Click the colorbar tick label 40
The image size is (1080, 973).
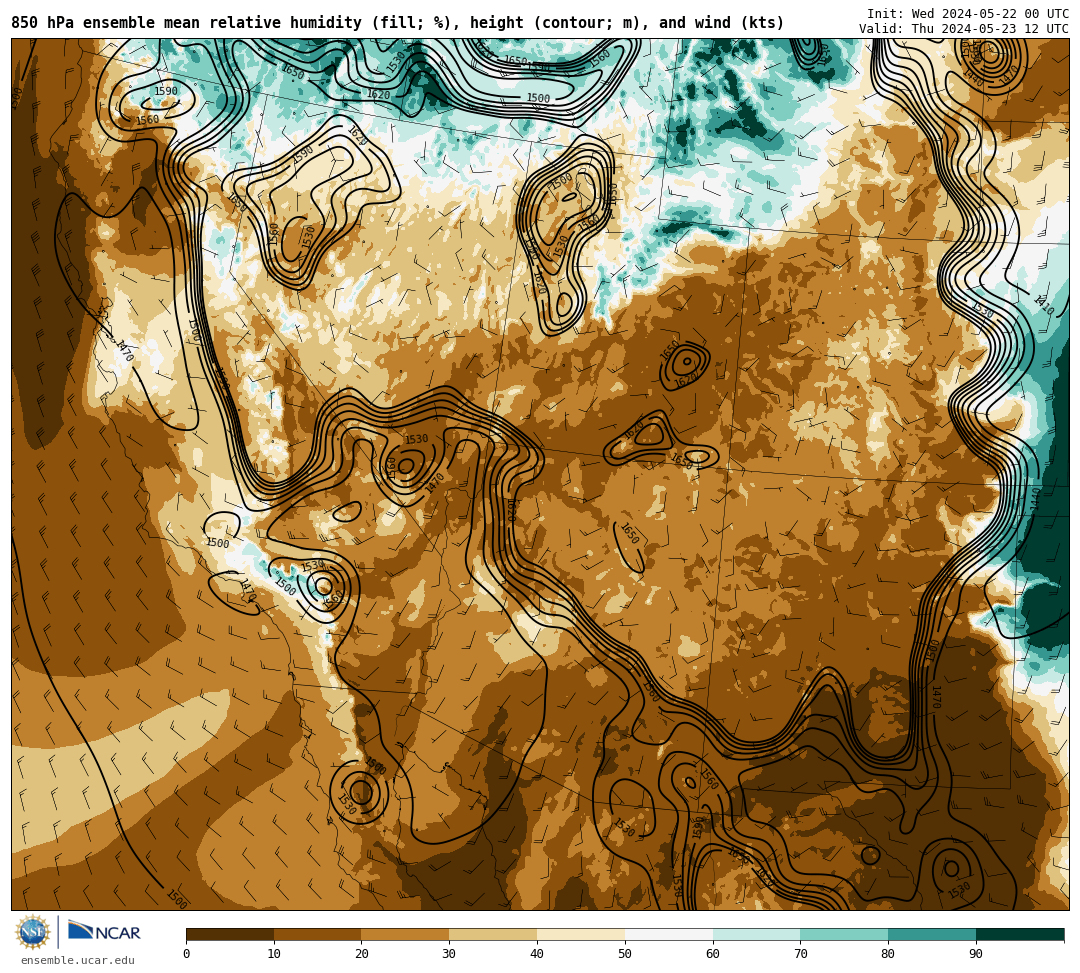(x=537, y=954)
